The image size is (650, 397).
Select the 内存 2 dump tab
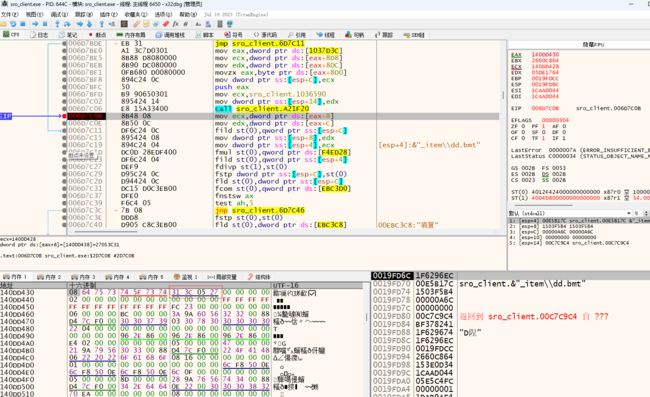(x=49, y=277)
